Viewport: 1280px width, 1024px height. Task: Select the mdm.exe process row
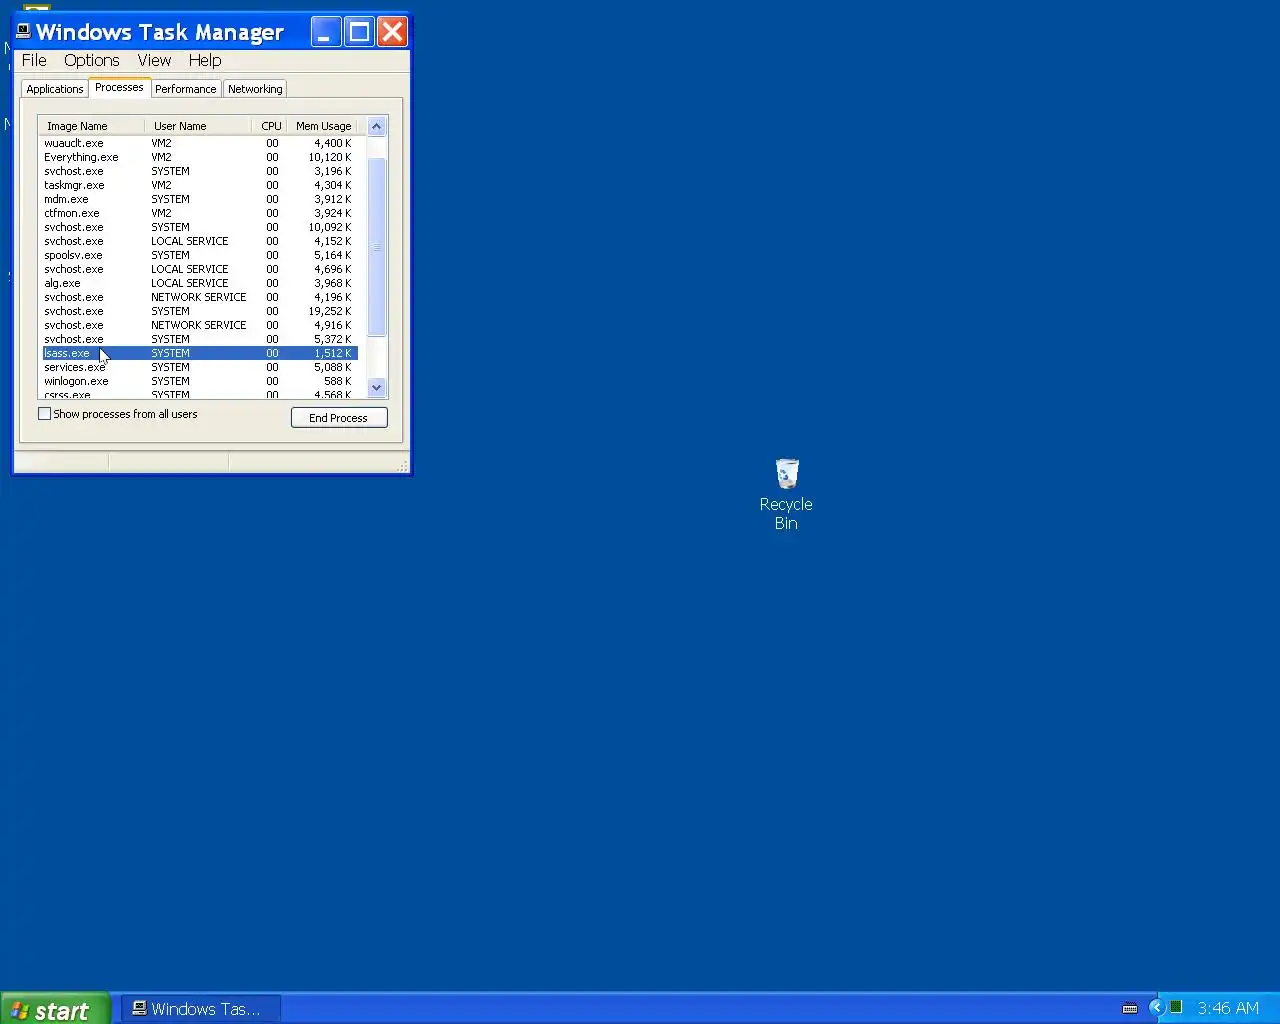point(198,199)
